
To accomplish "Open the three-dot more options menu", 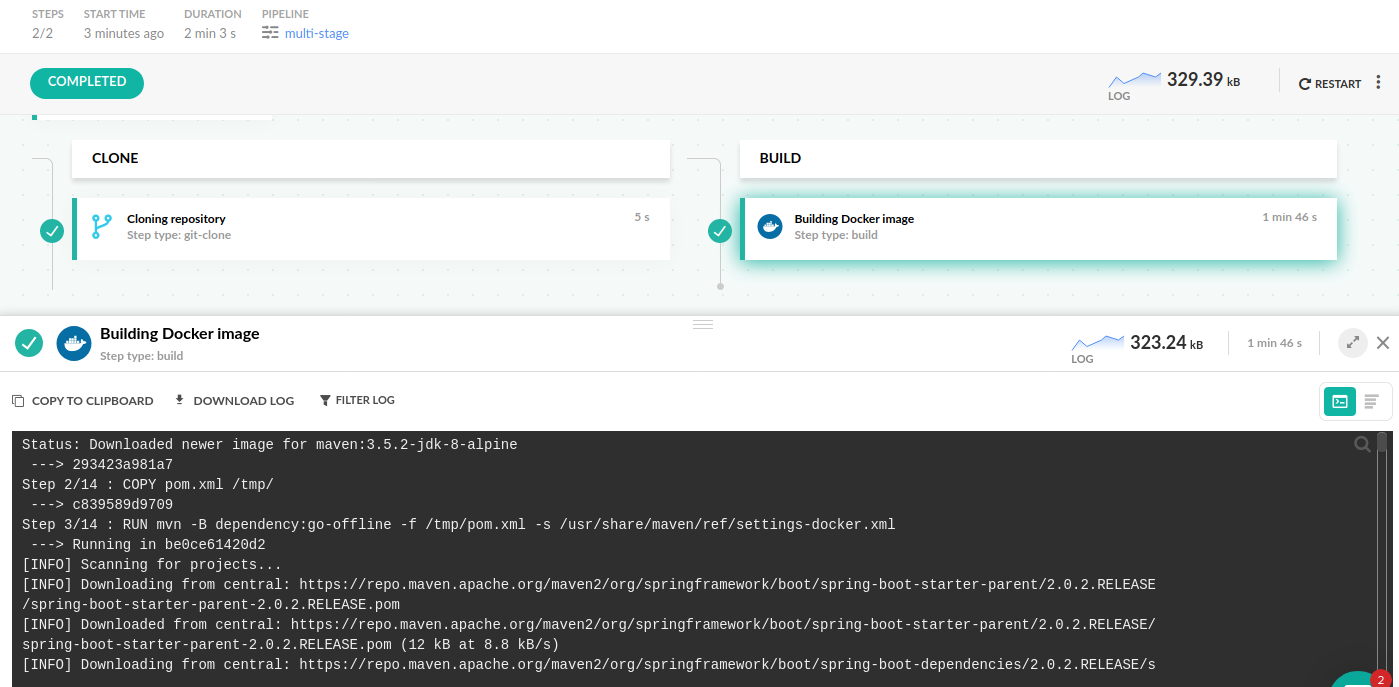I will pyautogui.click(x=1378, y=83).
